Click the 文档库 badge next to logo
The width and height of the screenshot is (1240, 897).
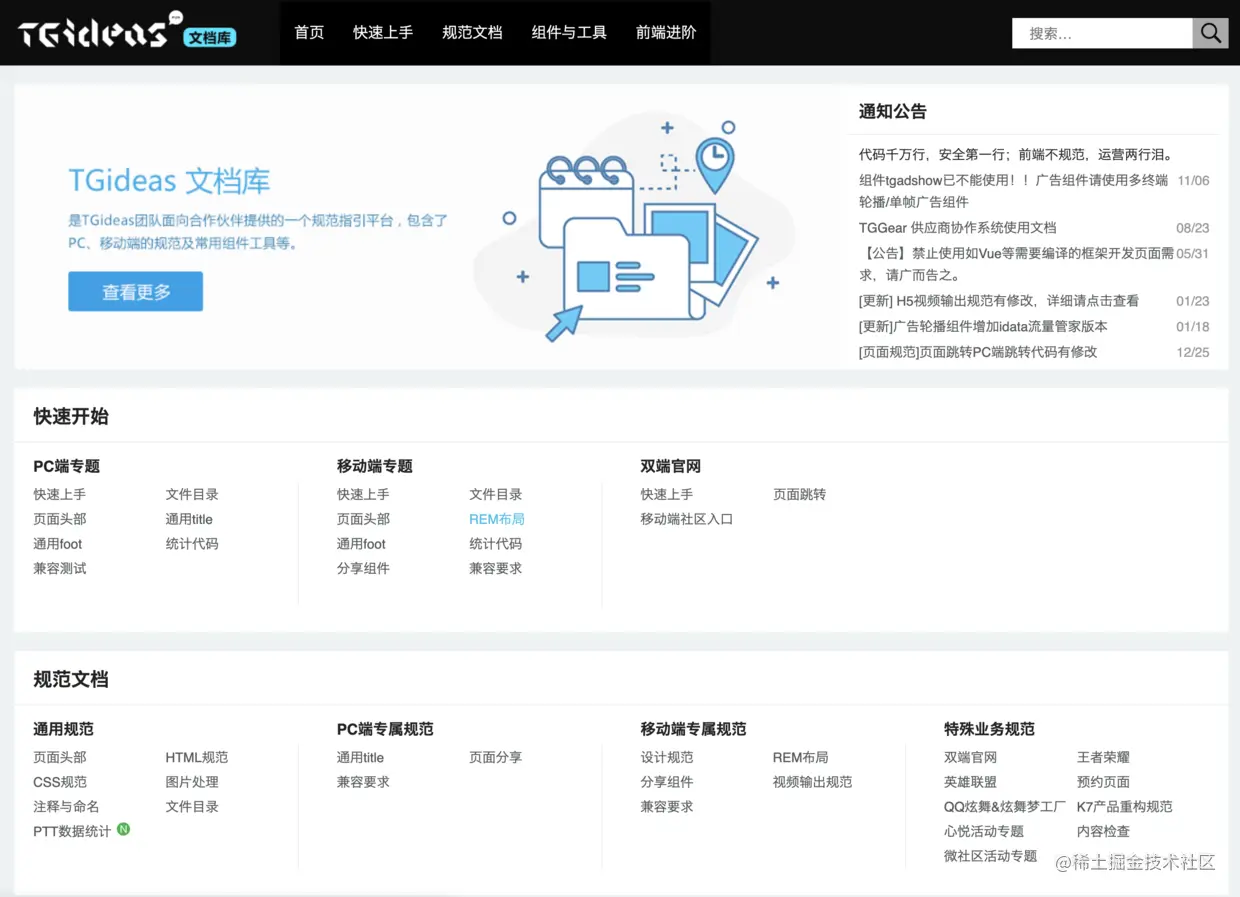(210, 38)
